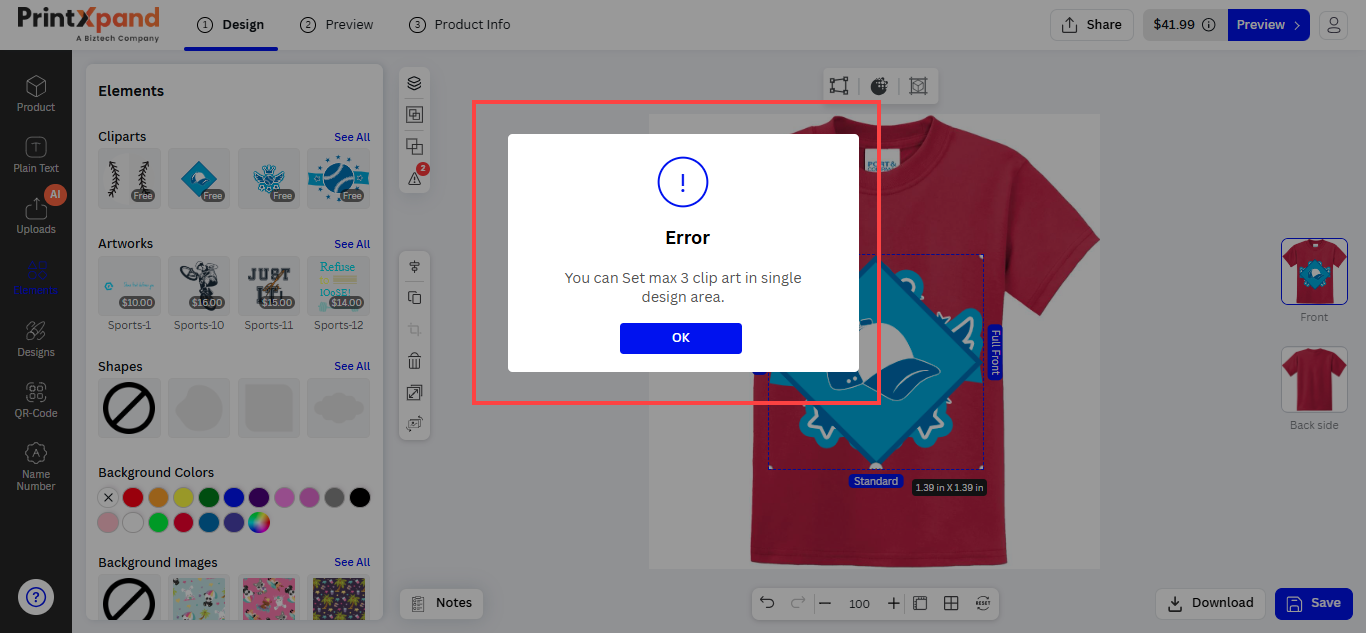The width and height of the screenshot is (1366, 633).
Task: Expand Cliparts with See All
Action: [x=352, y=137]
